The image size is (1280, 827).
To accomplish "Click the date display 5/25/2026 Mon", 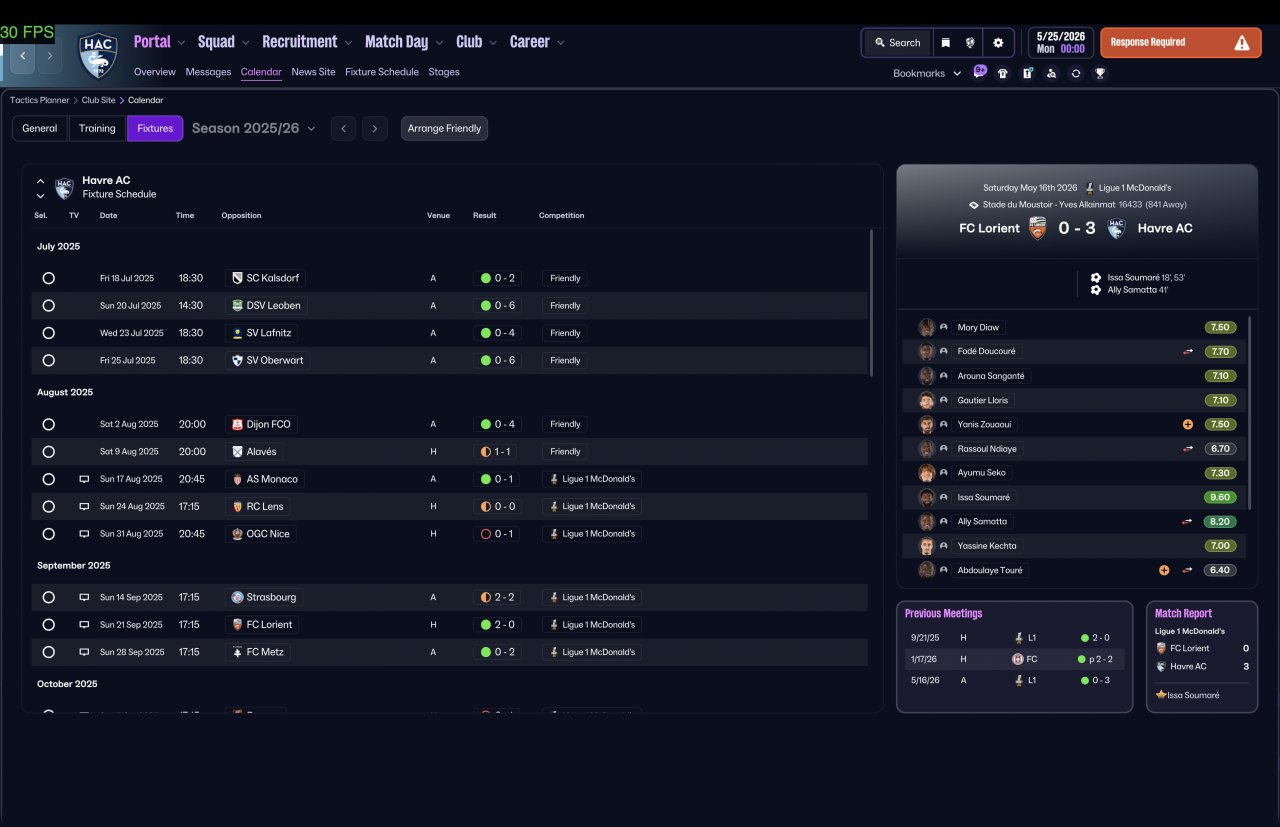I will click(x=1060, y=43).
